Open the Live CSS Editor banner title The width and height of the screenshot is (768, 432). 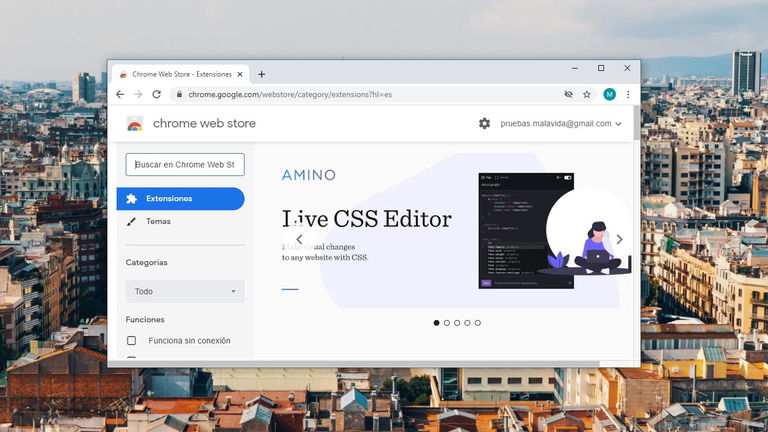[x=367, y=219]
